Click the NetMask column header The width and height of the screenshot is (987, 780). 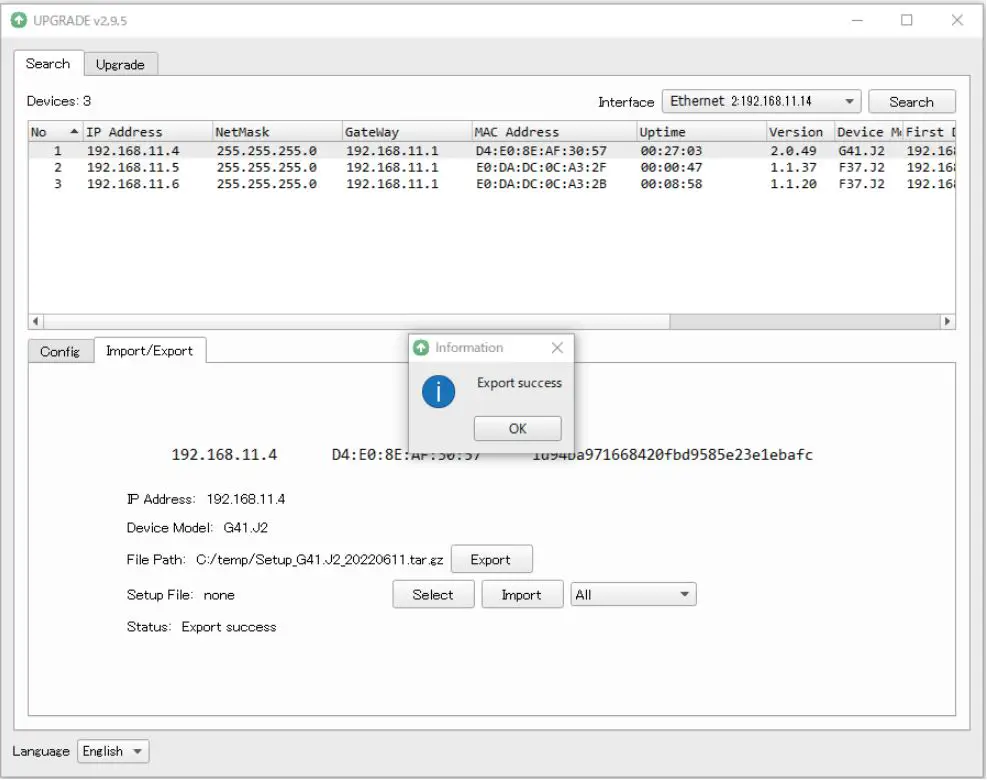(278, 132)
